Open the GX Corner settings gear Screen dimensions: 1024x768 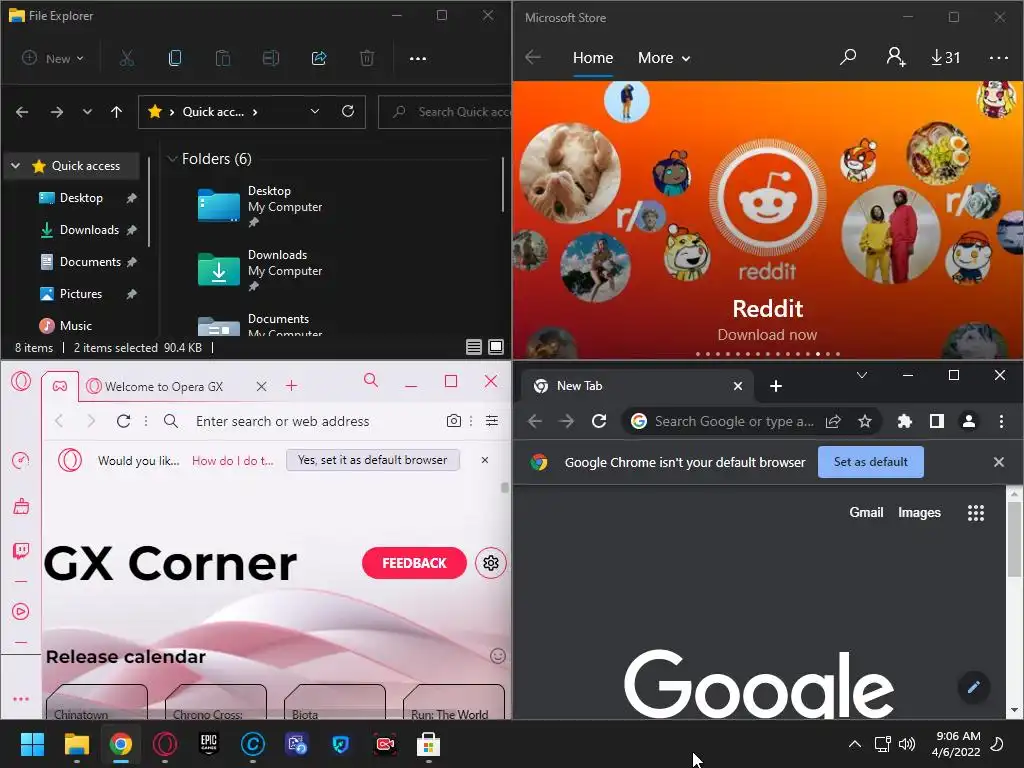[491, 563]
